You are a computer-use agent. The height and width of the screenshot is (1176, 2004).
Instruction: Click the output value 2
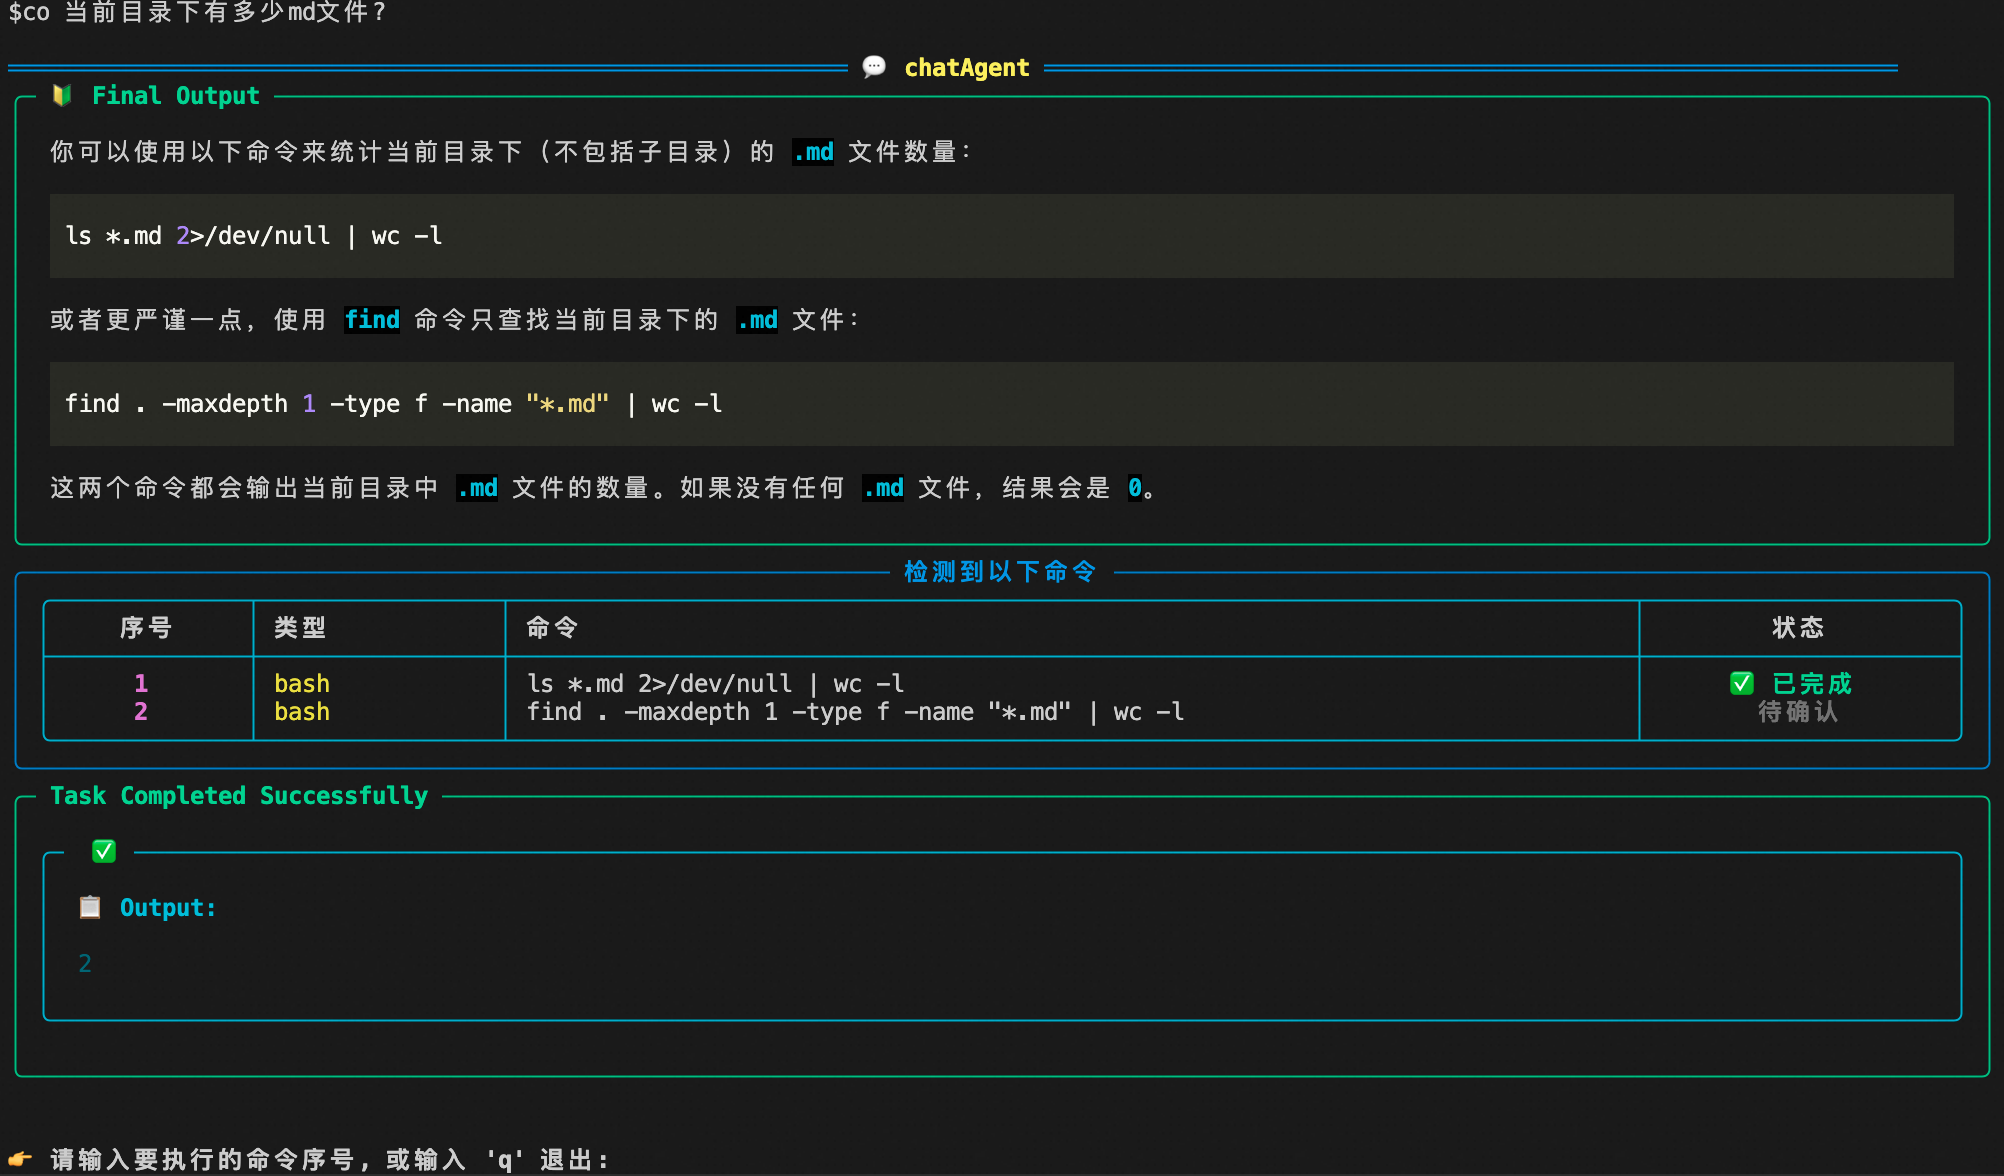[85, 963]
